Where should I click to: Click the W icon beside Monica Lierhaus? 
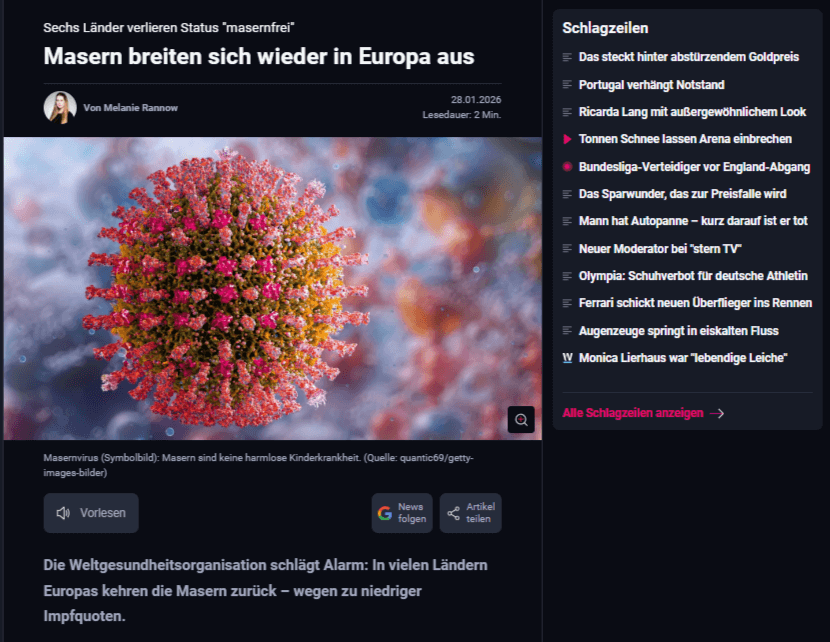tap(567, 358)
